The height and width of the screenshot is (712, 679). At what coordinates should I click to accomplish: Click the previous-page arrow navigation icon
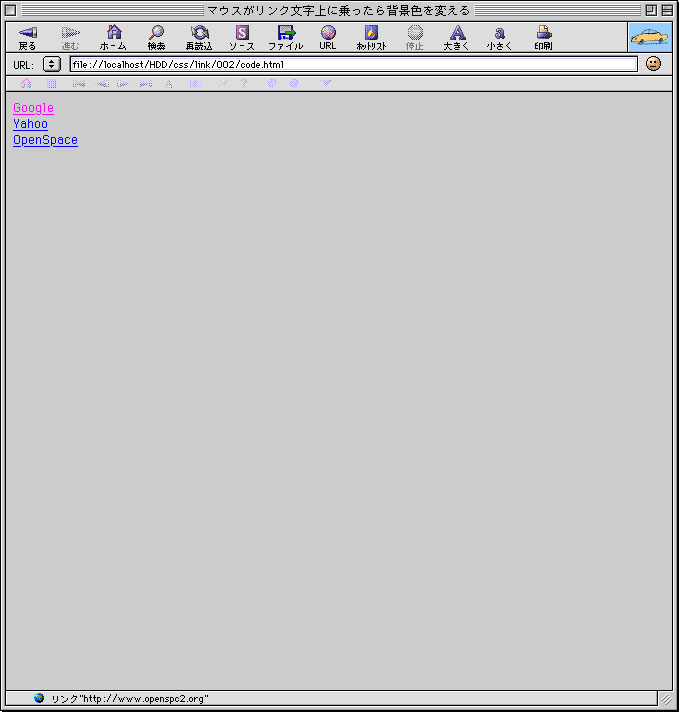(x=102, y=84)
